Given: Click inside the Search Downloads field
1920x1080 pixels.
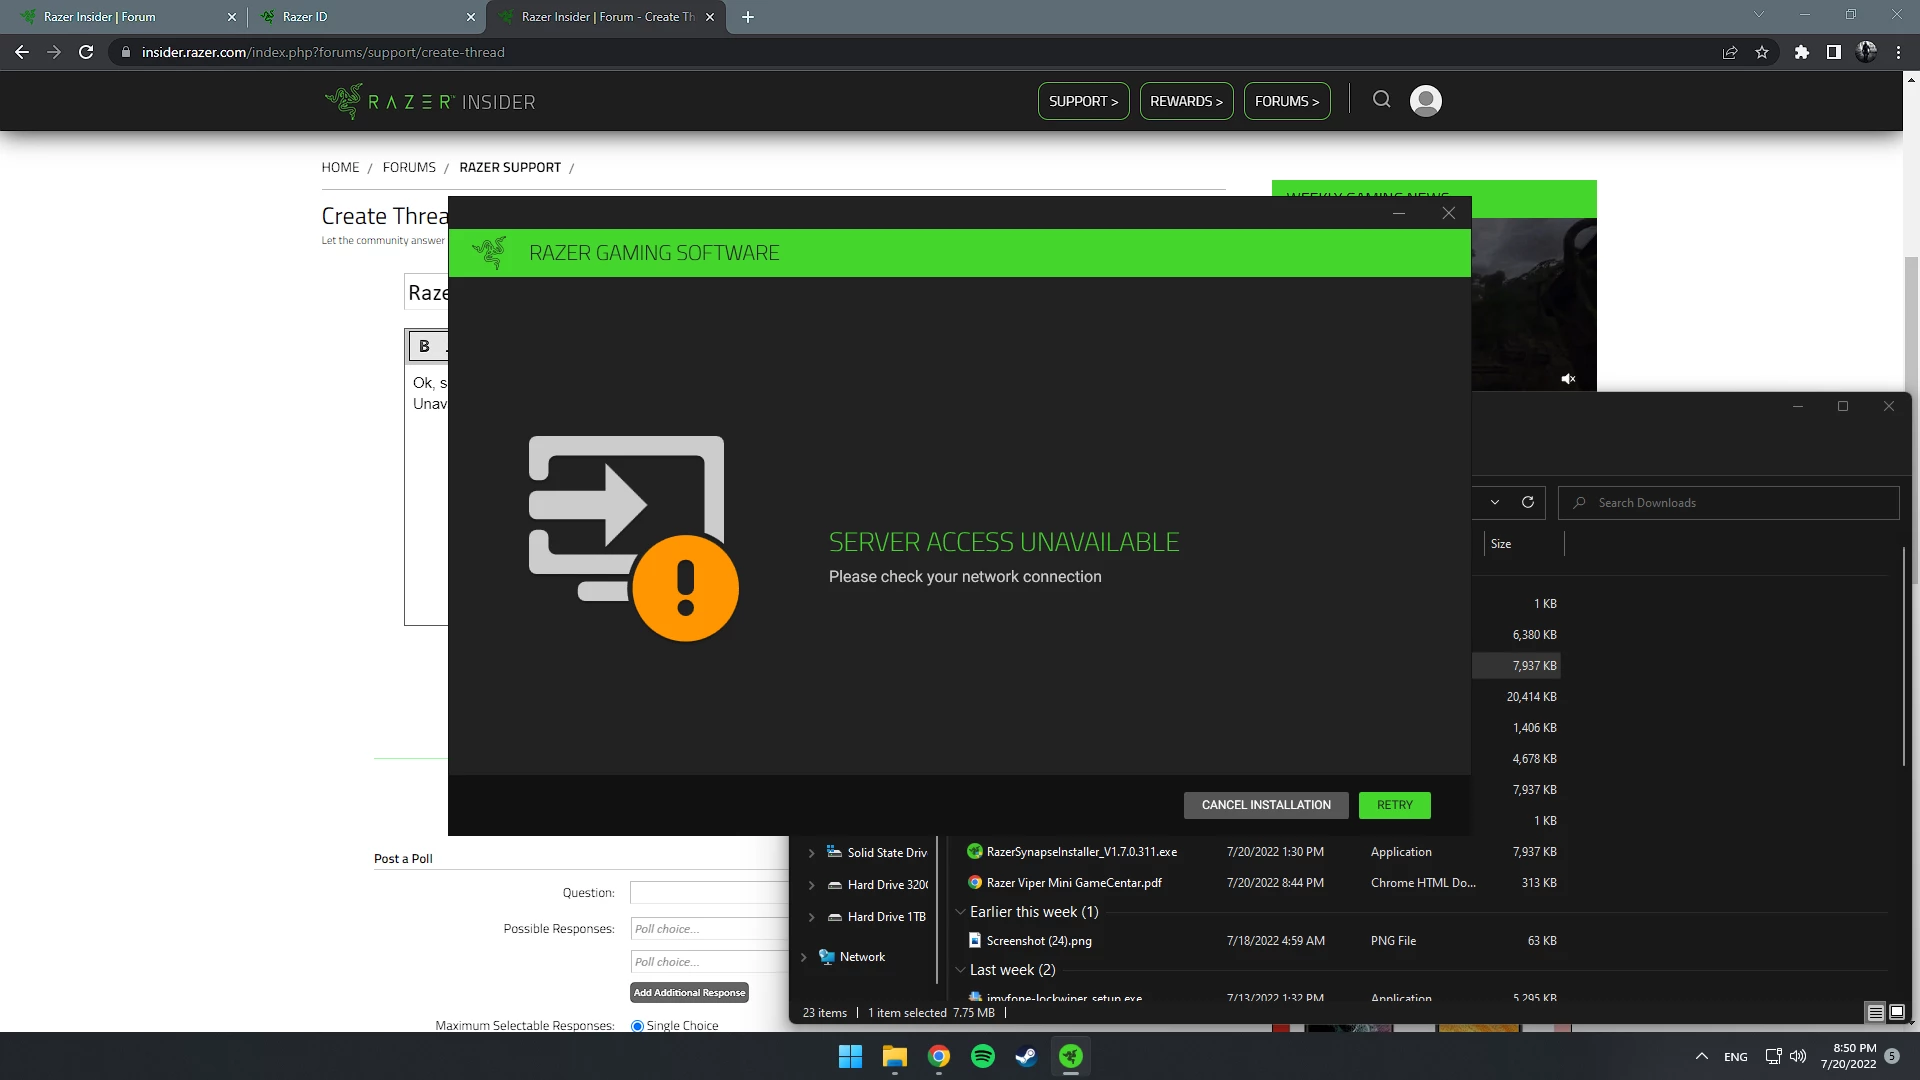Looking at the screenshot, I should click(1728, 502).
